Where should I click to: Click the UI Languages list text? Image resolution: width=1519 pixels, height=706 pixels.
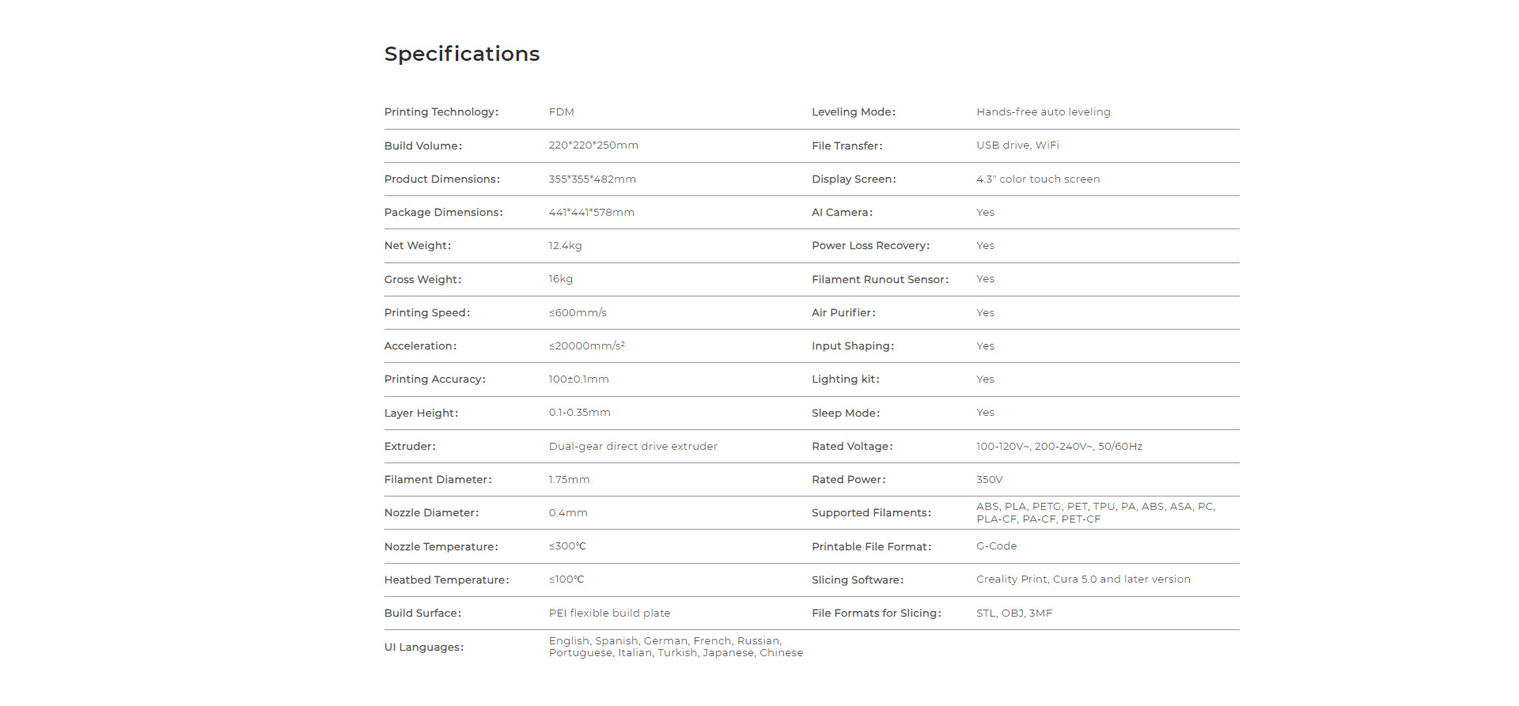(675, 647)
